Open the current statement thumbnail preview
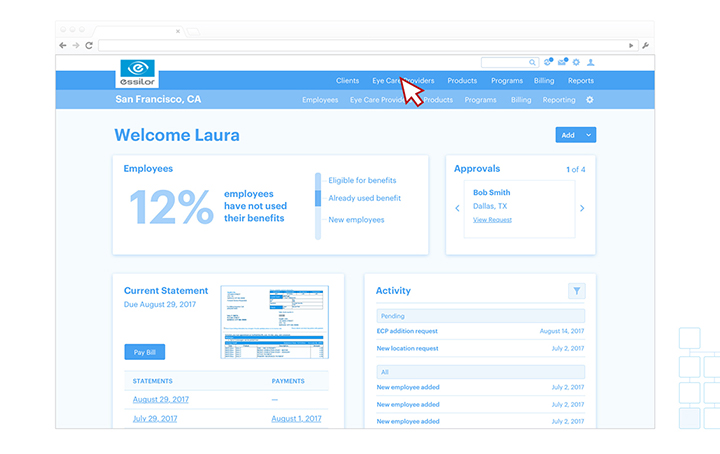This screenshot has width=720, height=454. coord(274,322)
